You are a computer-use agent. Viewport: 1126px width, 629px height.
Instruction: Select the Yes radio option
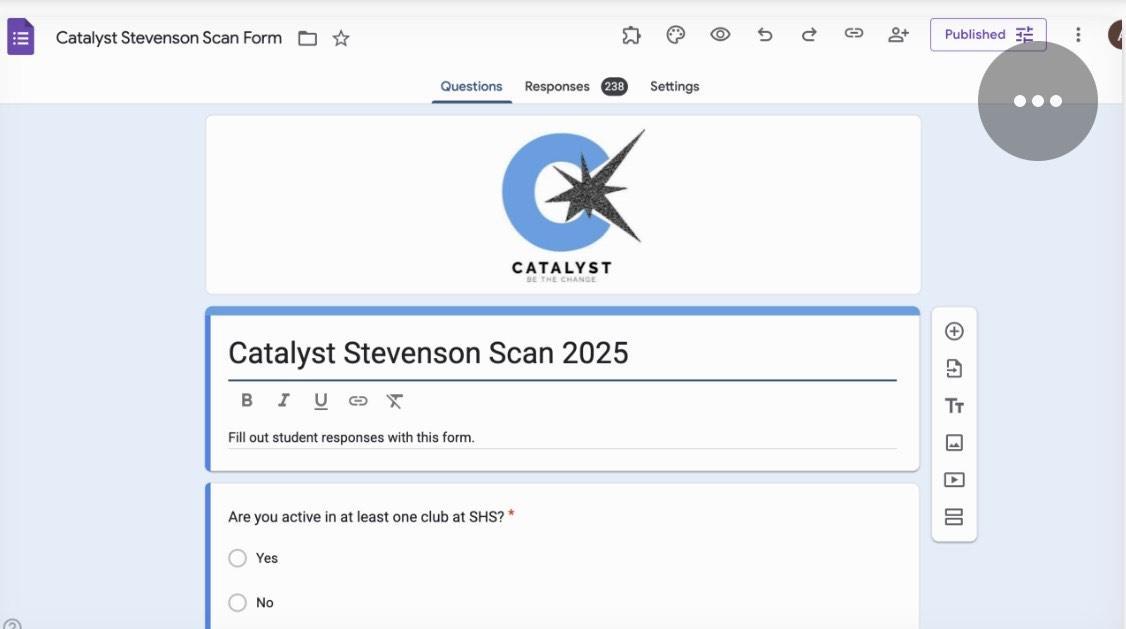(238, 558)
